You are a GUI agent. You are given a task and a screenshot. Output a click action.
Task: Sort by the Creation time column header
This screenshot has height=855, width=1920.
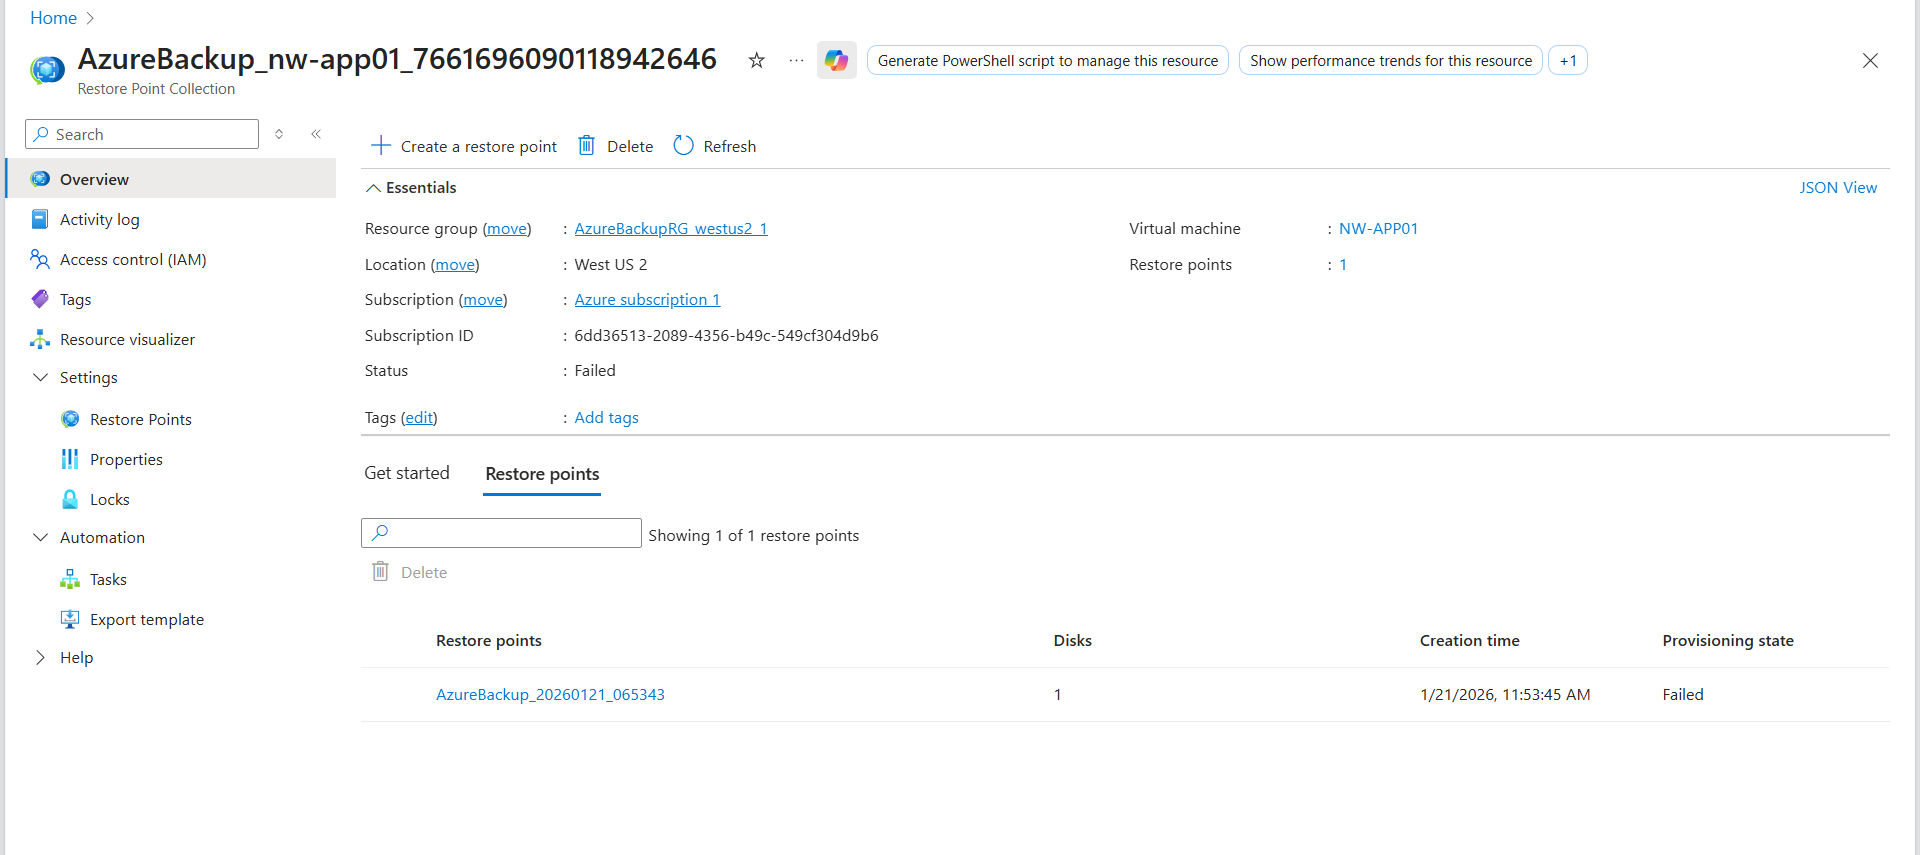[1469, 640]
